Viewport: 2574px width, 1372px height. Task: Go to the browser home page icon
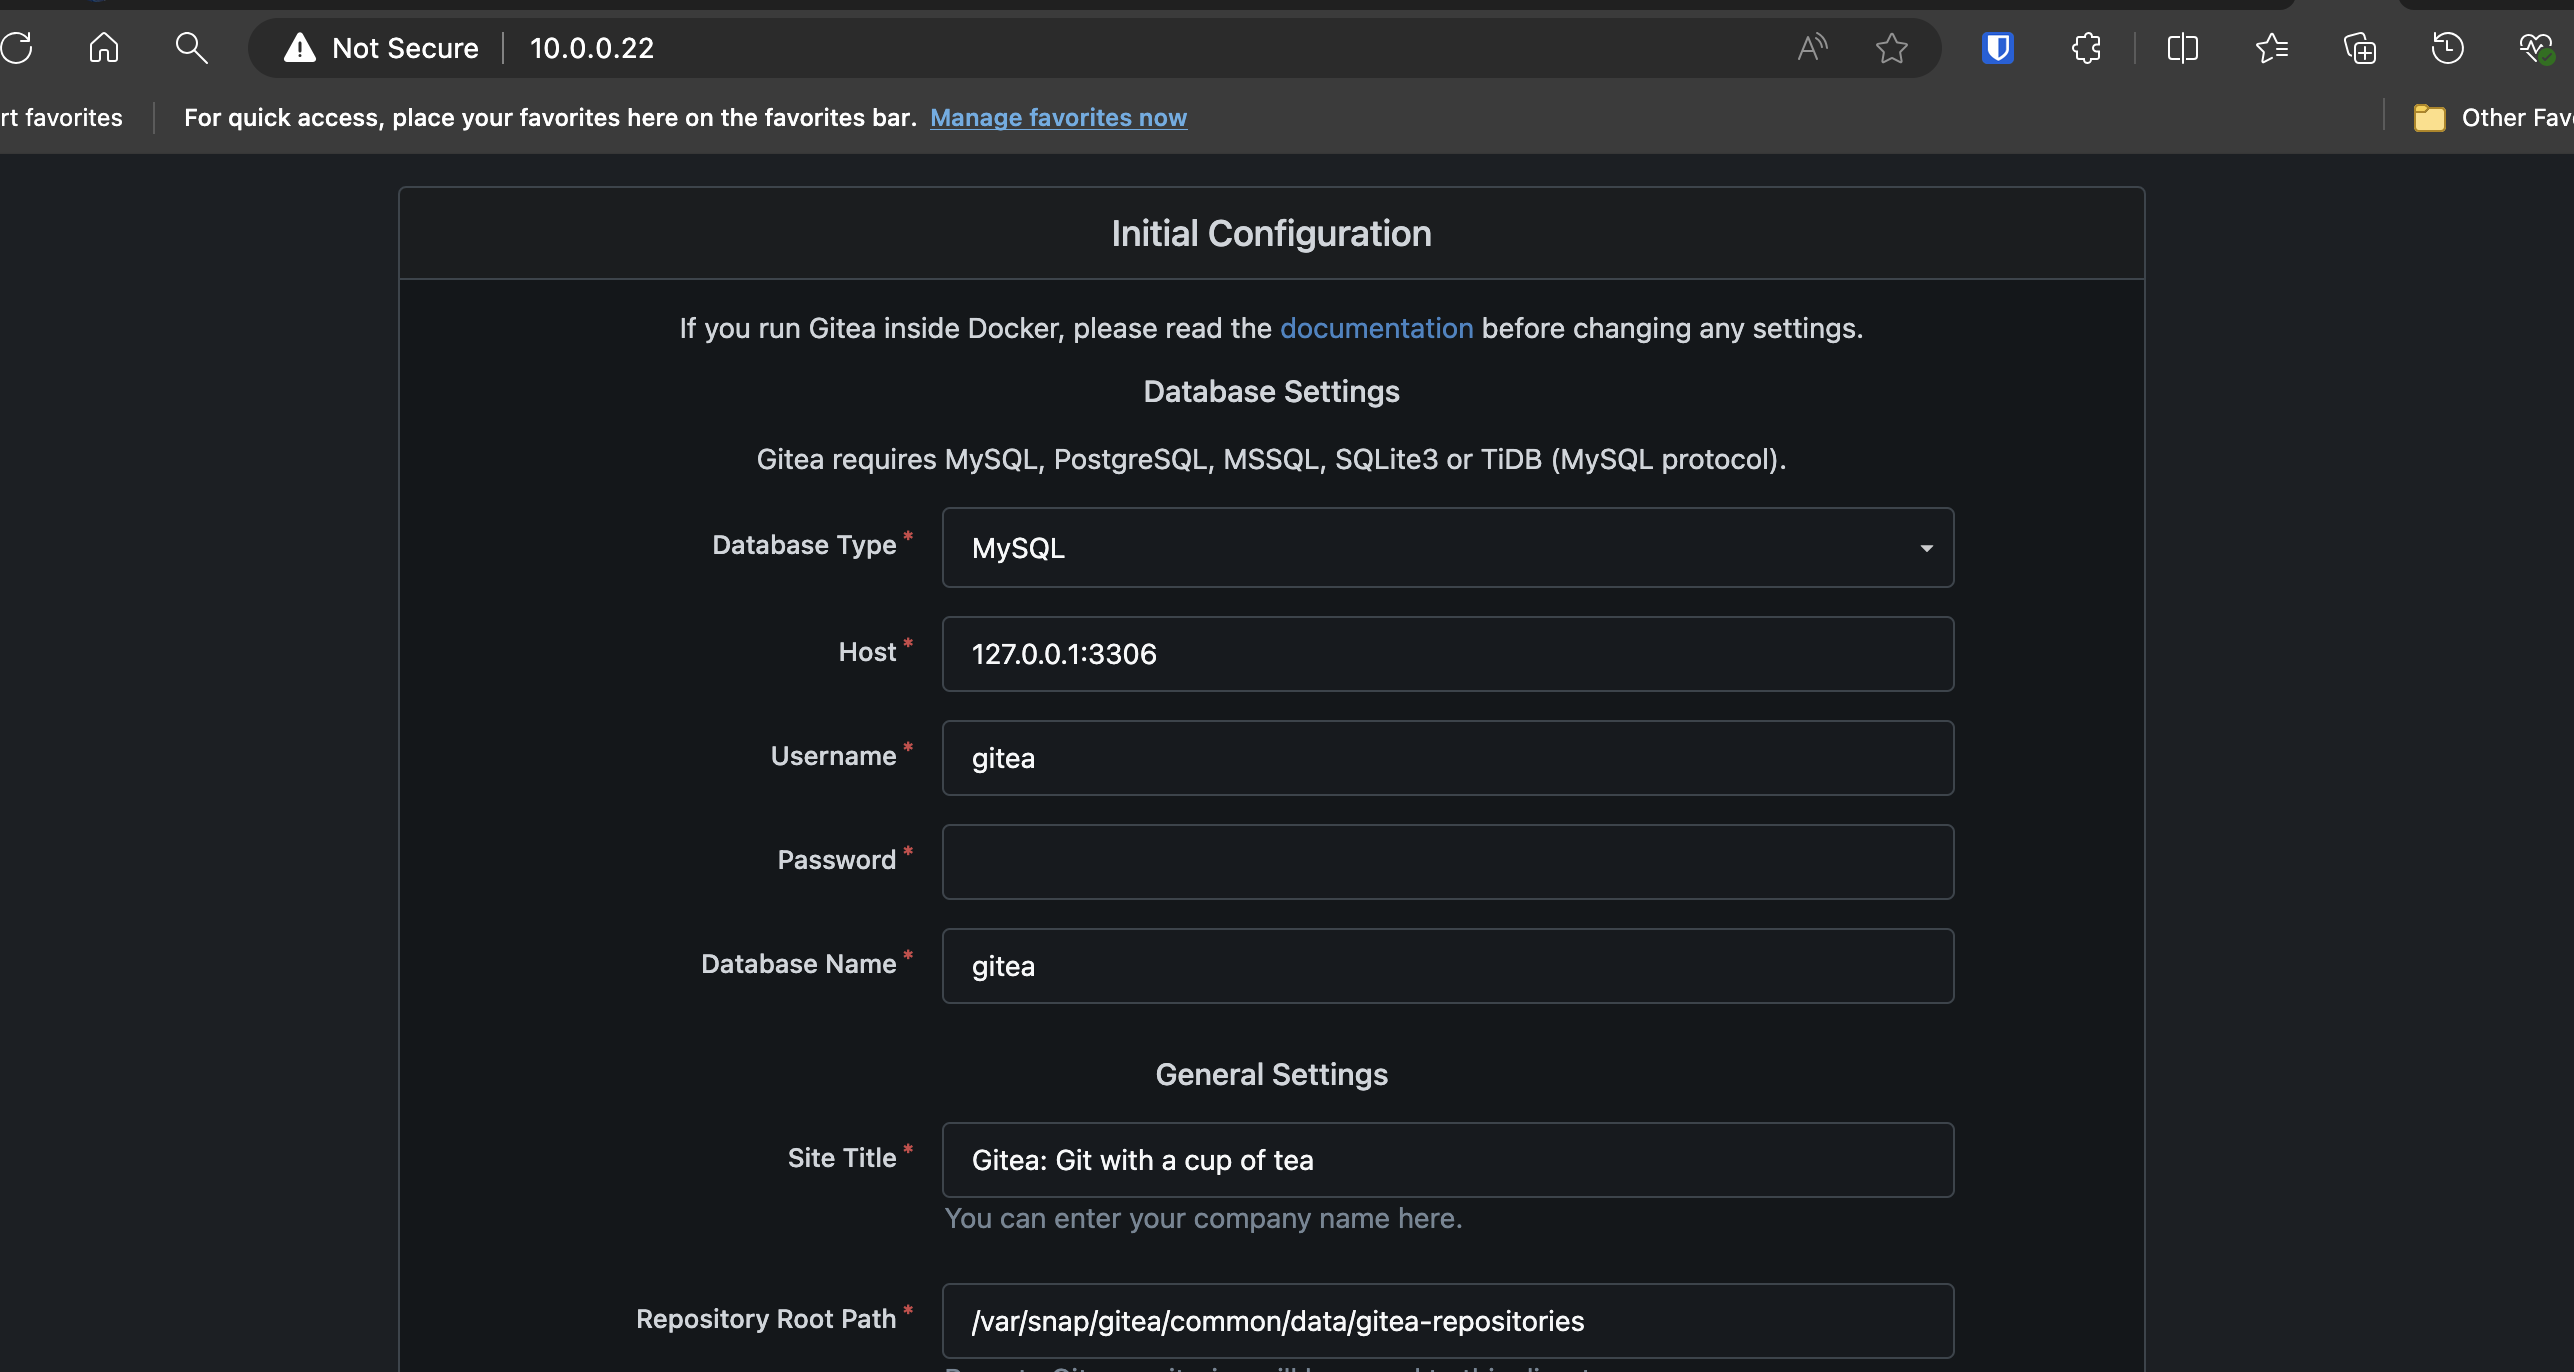tap(104, 47)
